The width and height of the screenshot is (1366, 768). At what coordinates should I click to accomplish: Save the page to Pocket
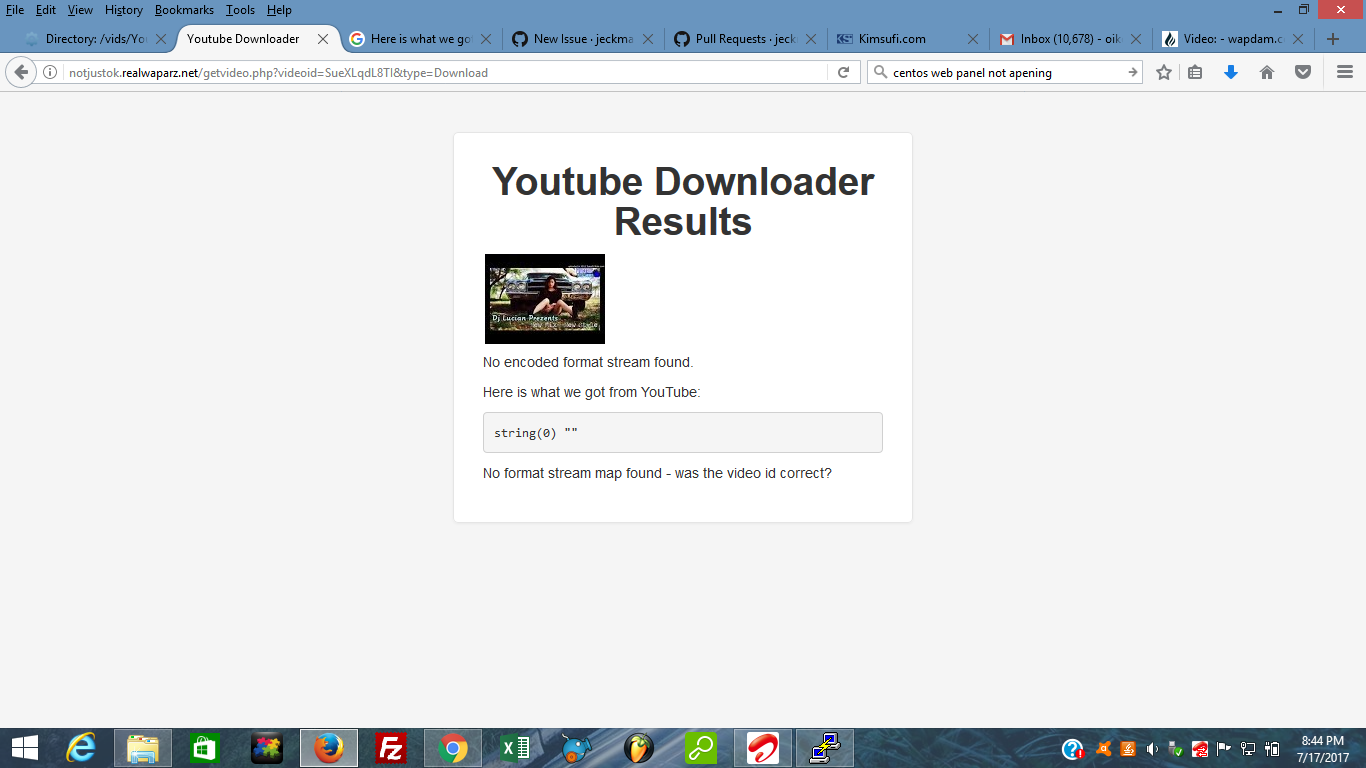(1302, 72)
